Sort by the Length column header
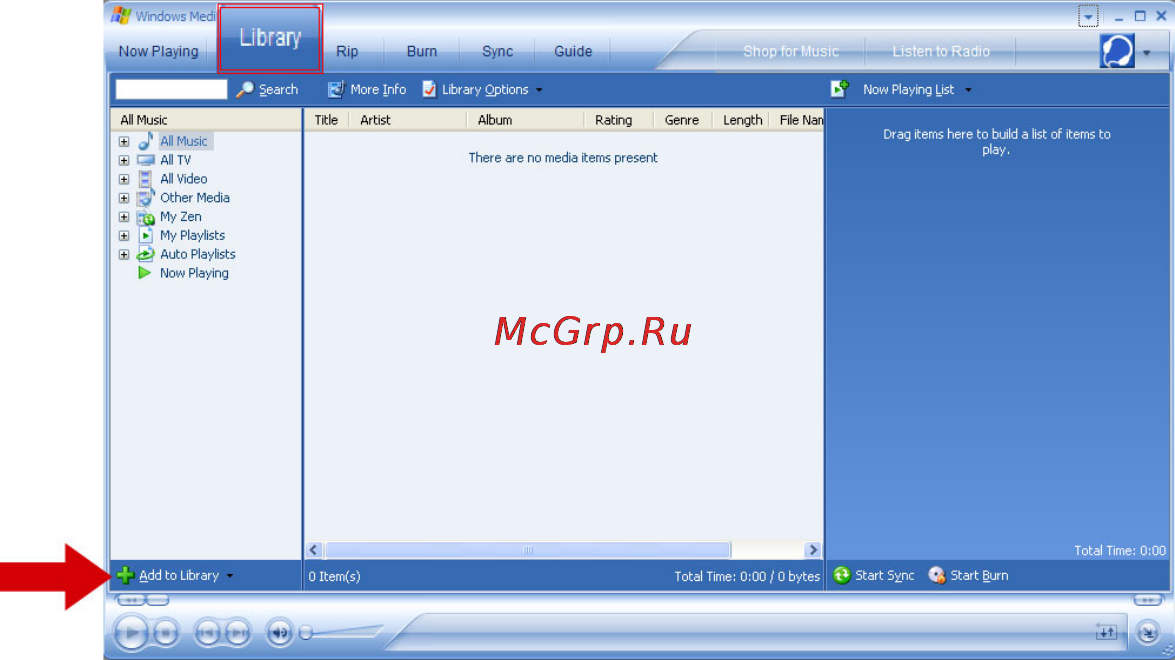Viewport: 1175px width, 660px height. click(x=741, y=120)
